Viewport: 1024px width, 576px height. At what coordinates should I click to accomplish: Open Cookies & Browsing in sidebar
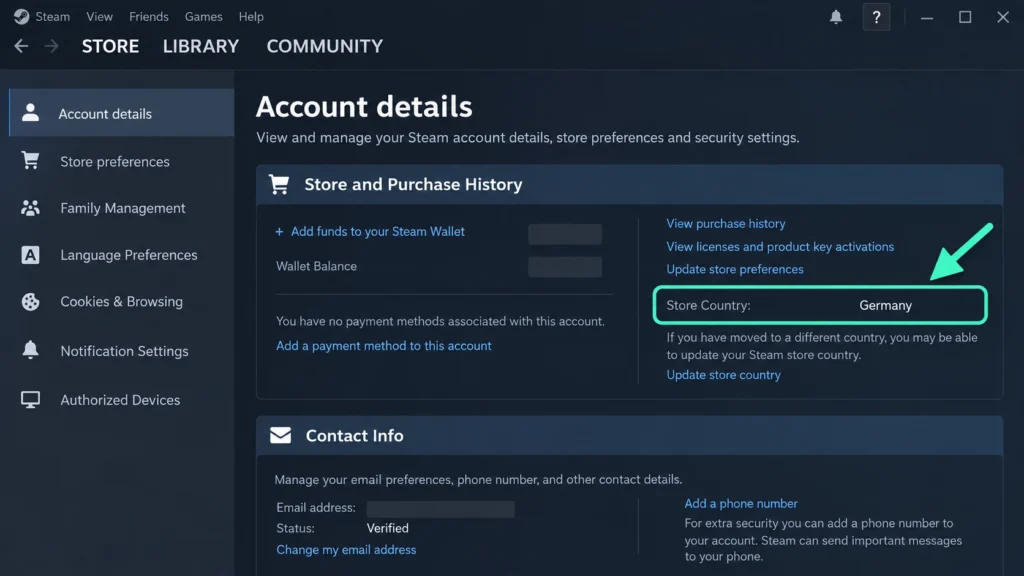click(x=122, y=302)
